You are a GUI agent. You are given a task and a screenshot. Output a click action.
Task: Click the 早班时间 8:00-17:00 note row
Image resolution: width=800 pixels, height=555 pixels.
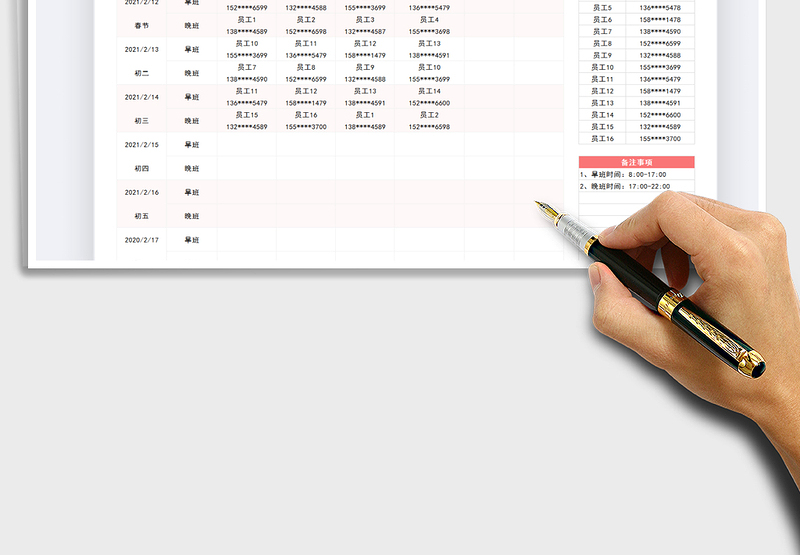(636, 175)
